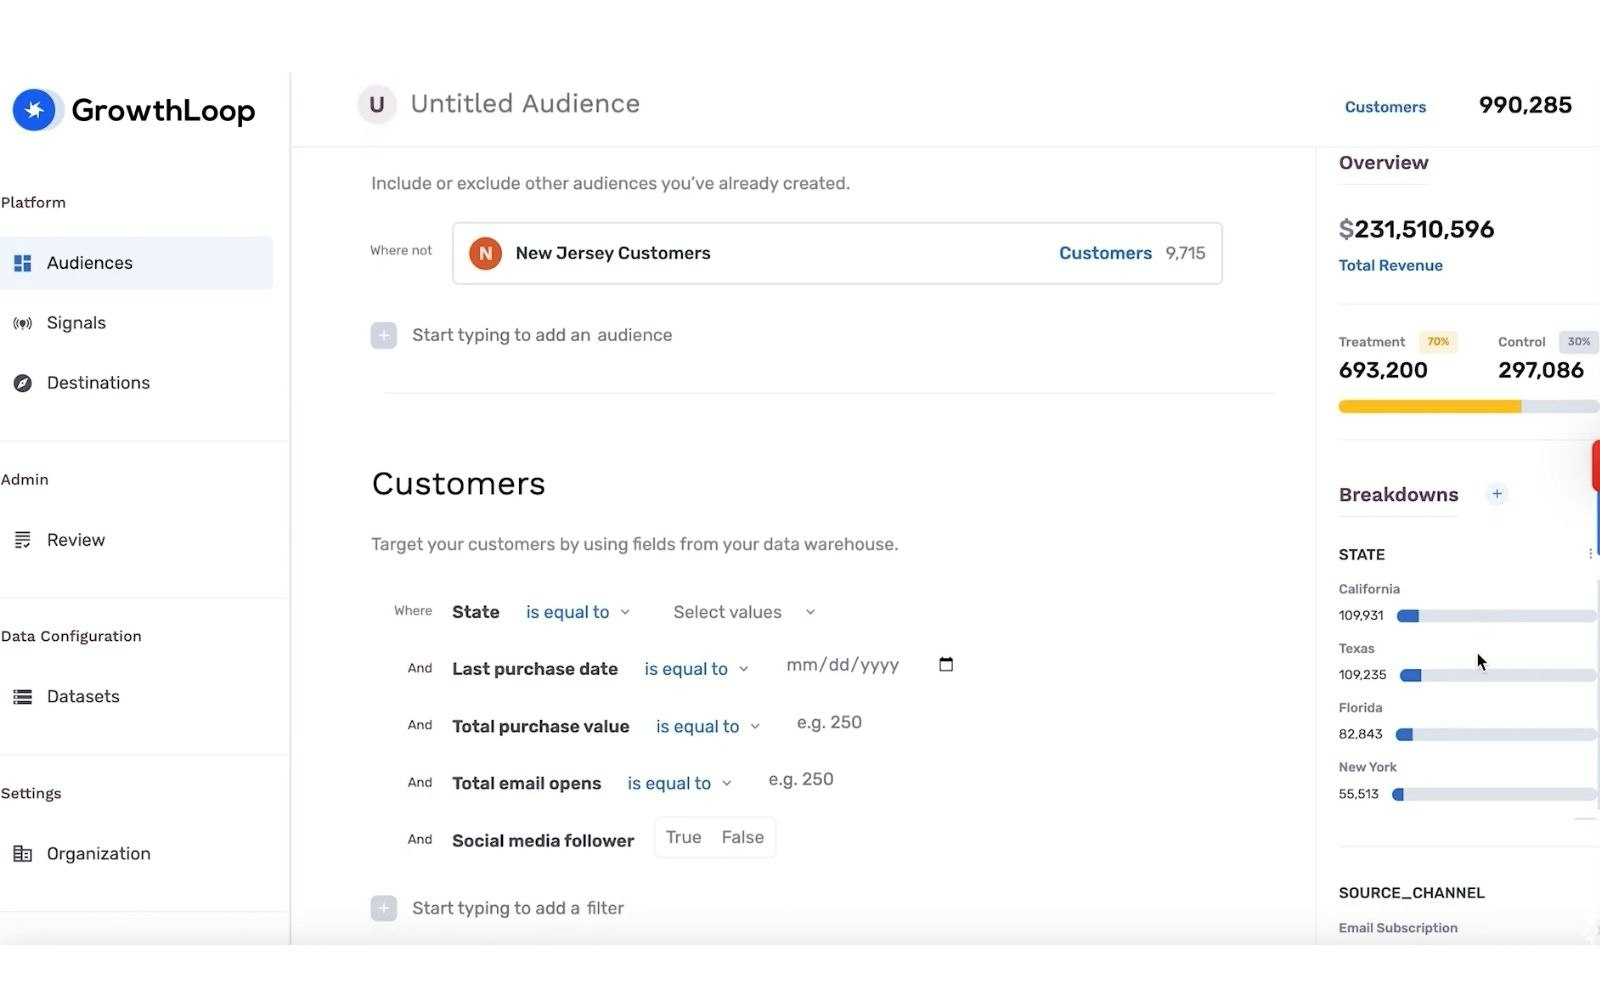The width and height of the screenshot is (1600, 1000).
Task: Click the Review icon under Admin
Action: 23,539
